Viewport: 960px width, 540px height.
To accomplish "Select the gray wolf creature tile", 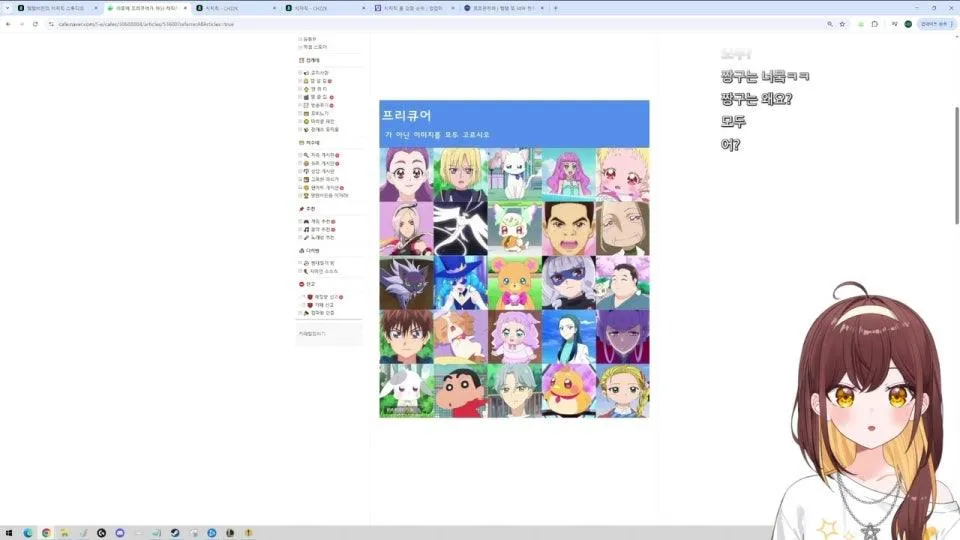I will pos(406,283).
